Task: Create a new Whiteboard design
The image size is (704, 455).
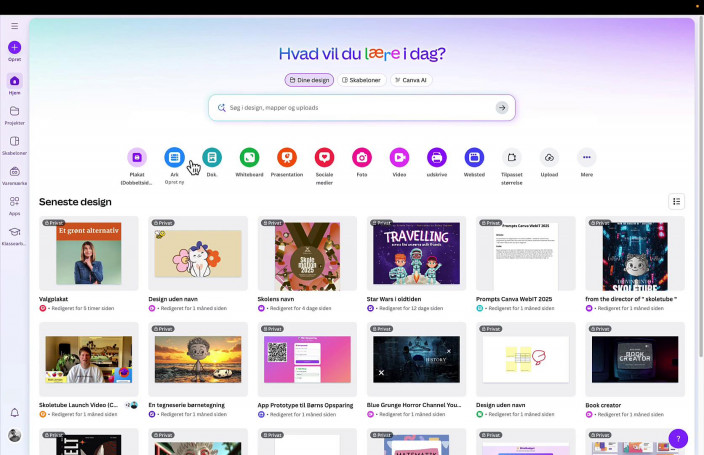Action: coord(249,157)
